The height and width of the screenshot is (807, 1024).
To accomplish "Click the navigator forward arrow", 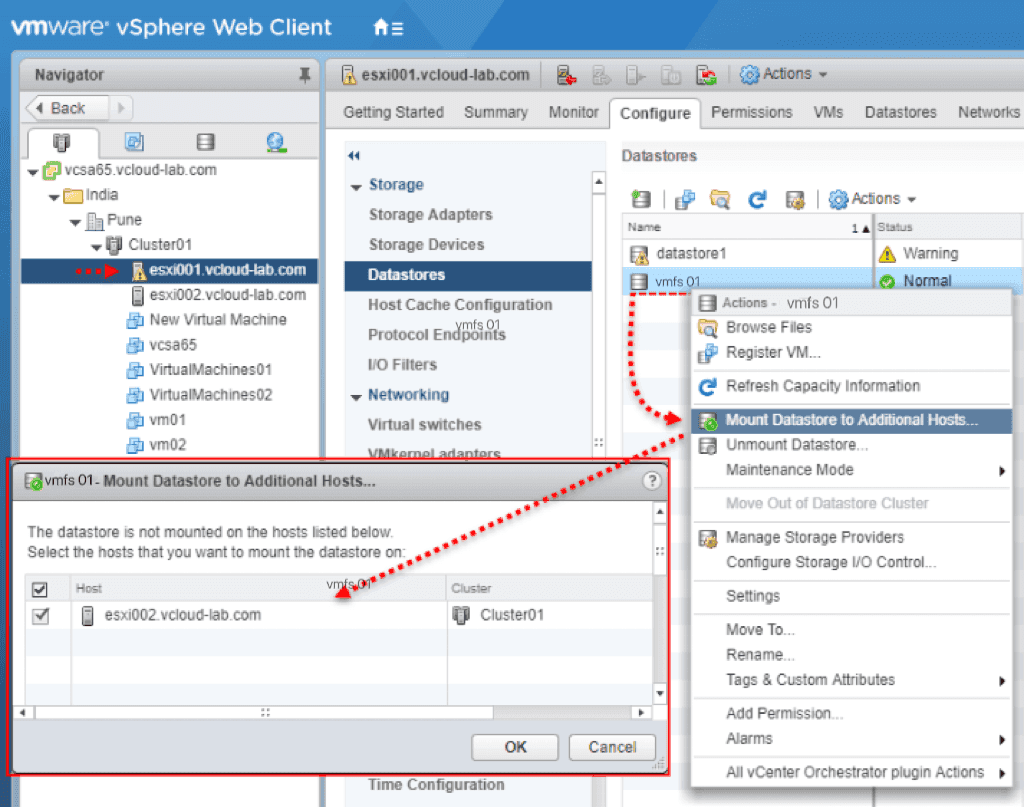I will (x=121, y=108).
